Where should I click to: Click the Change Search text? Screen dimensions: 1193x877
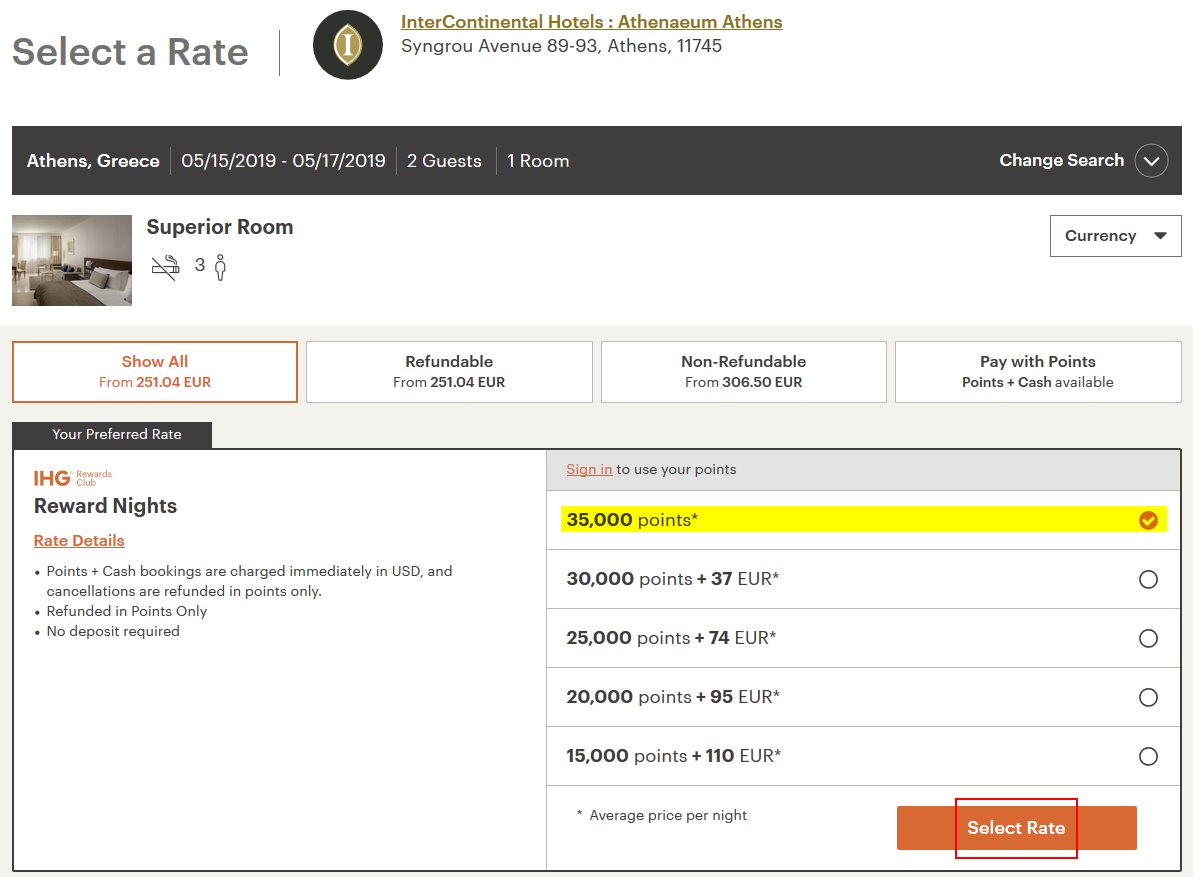point(1061,160)
